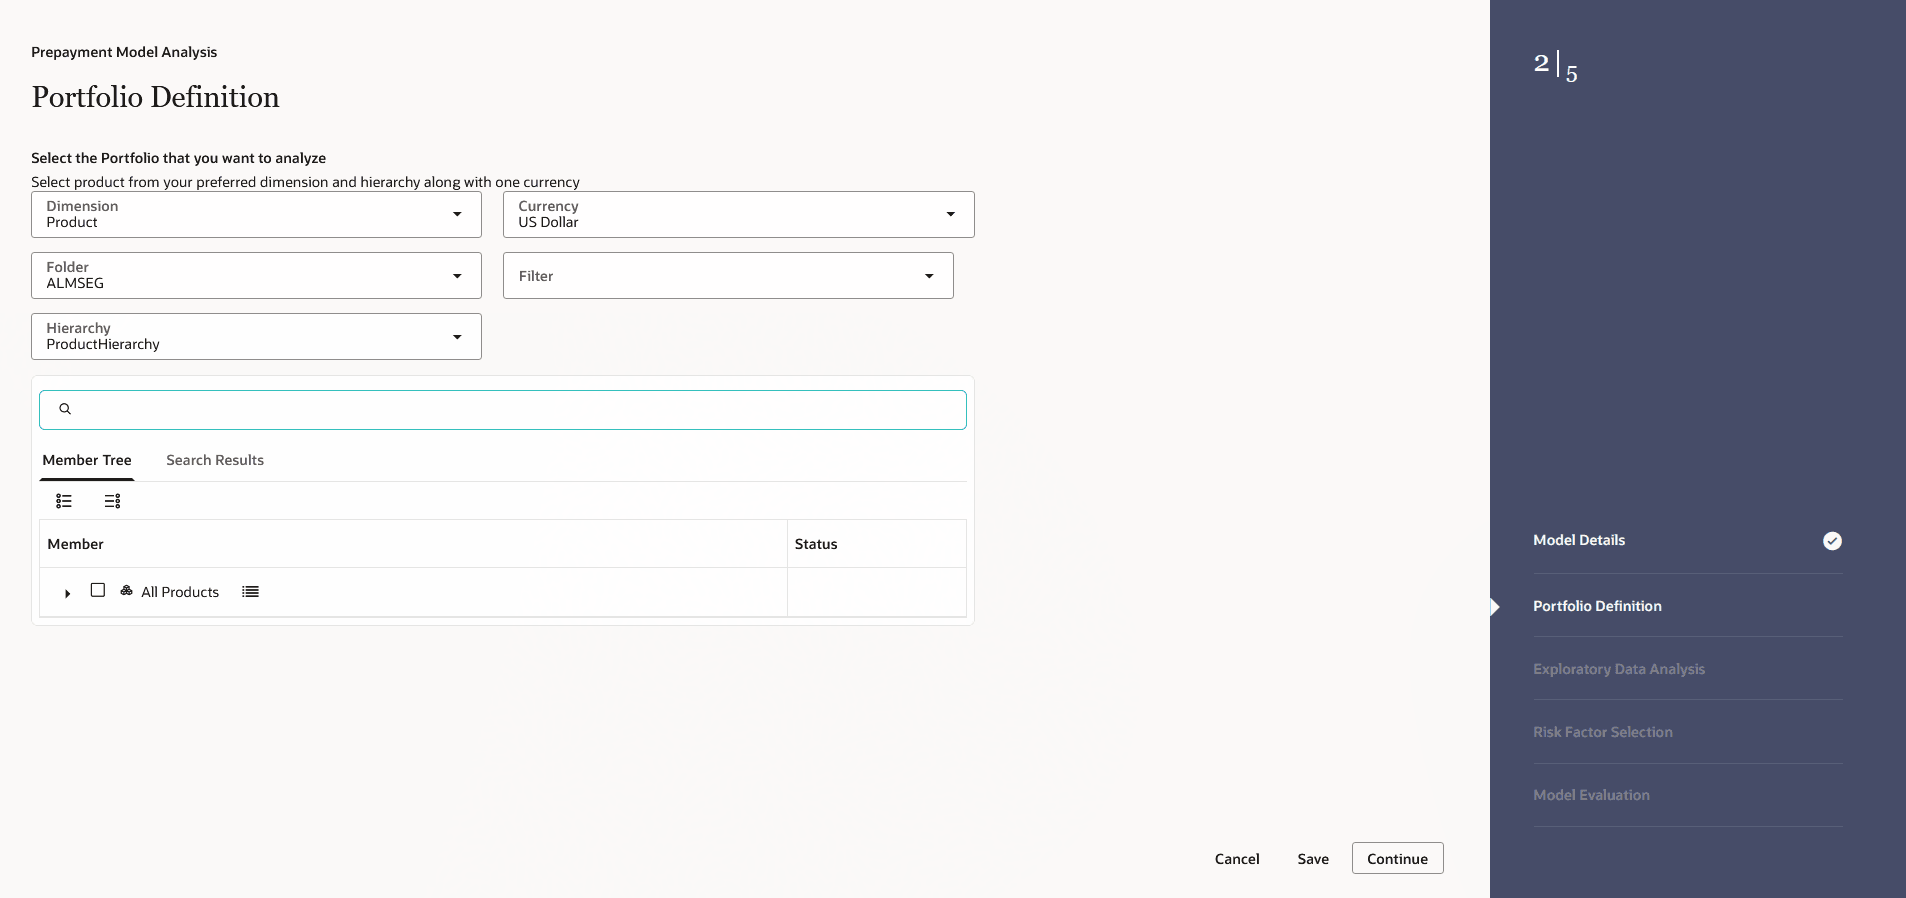Screen dimensions: 1906x898
Task: Click the tree toolbar icon with bullets on the right
Action: click(x=113, y=501)
